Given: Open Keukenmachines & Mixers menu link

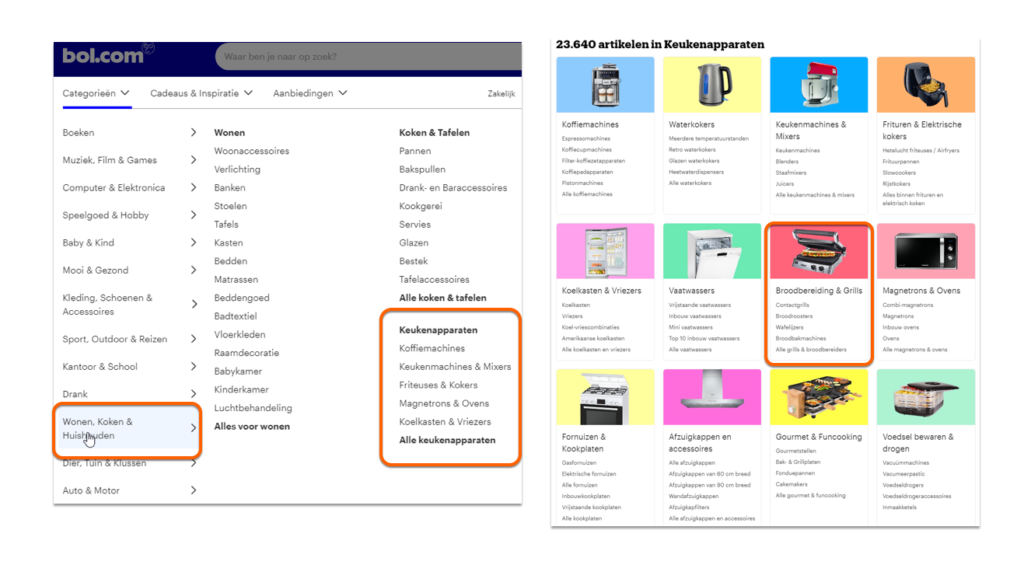Looking at the screenshot, I should click(x=455, y=367).
